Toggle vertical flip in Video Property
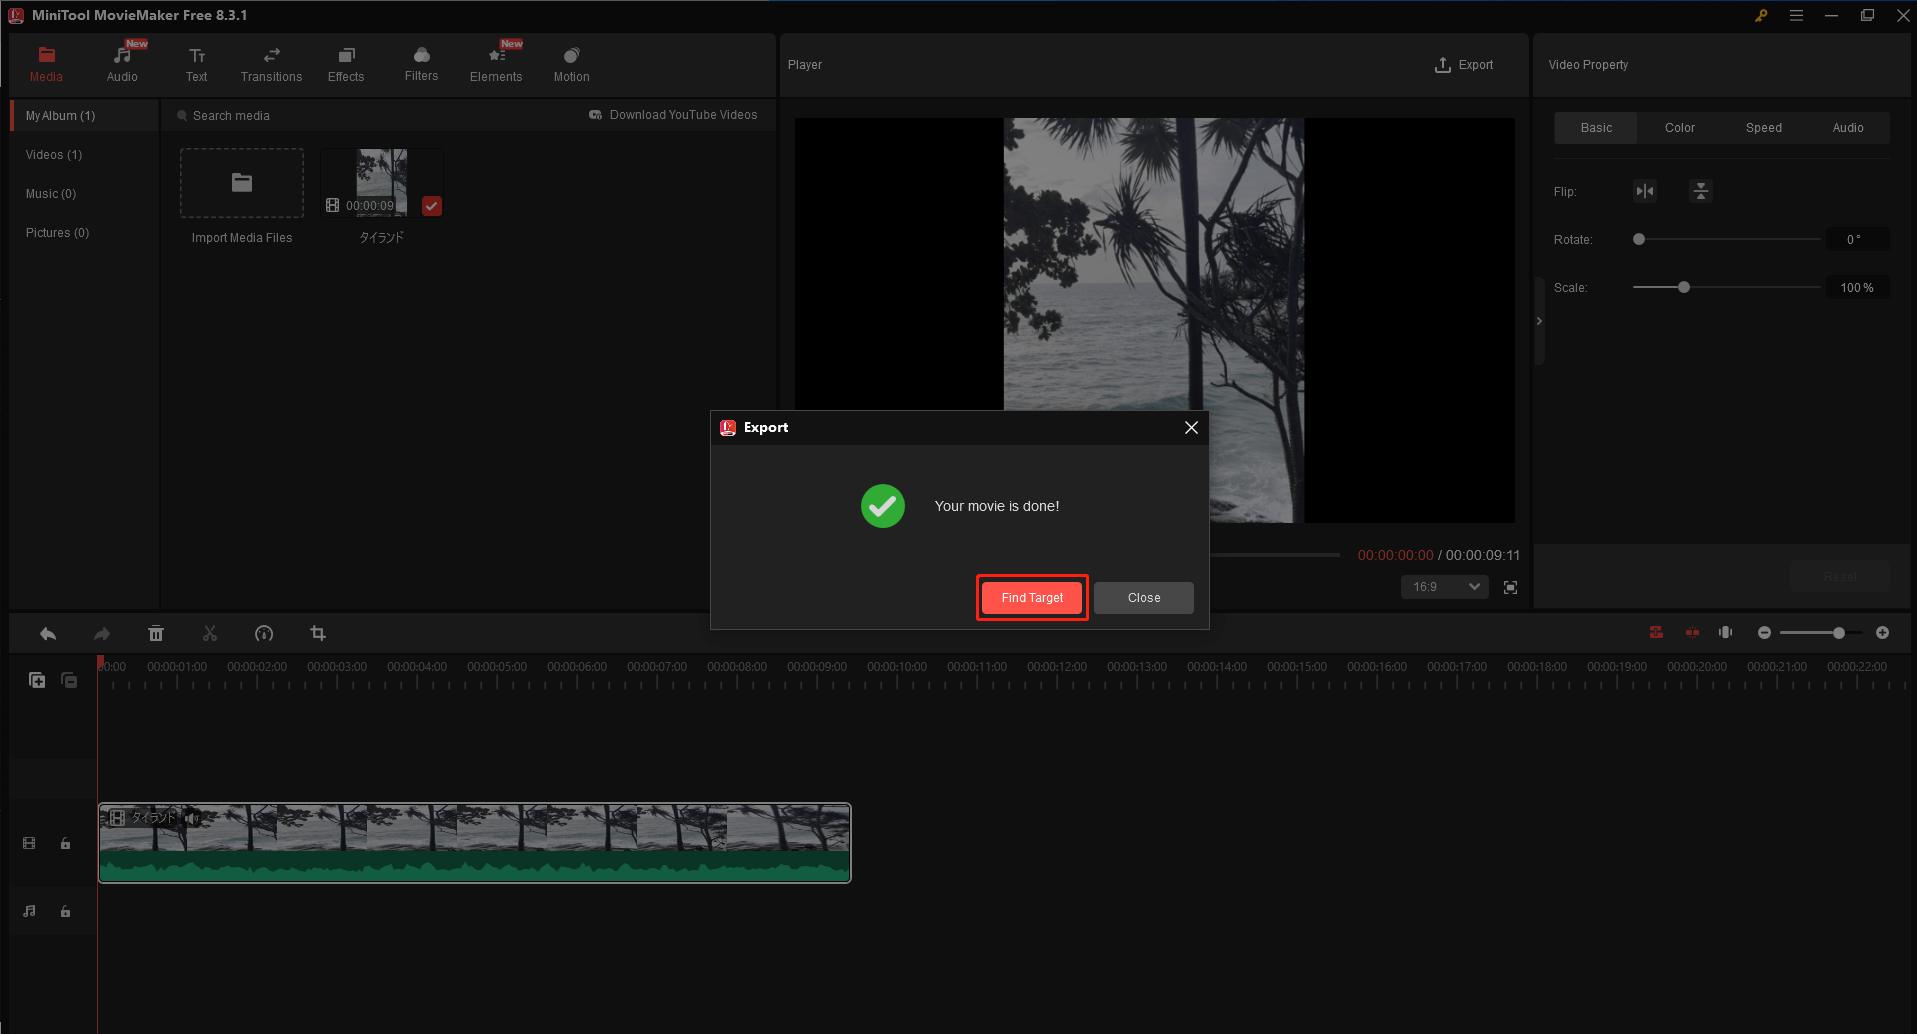This screenshot has height=1034, width=1917. (x=1700, y=191)
